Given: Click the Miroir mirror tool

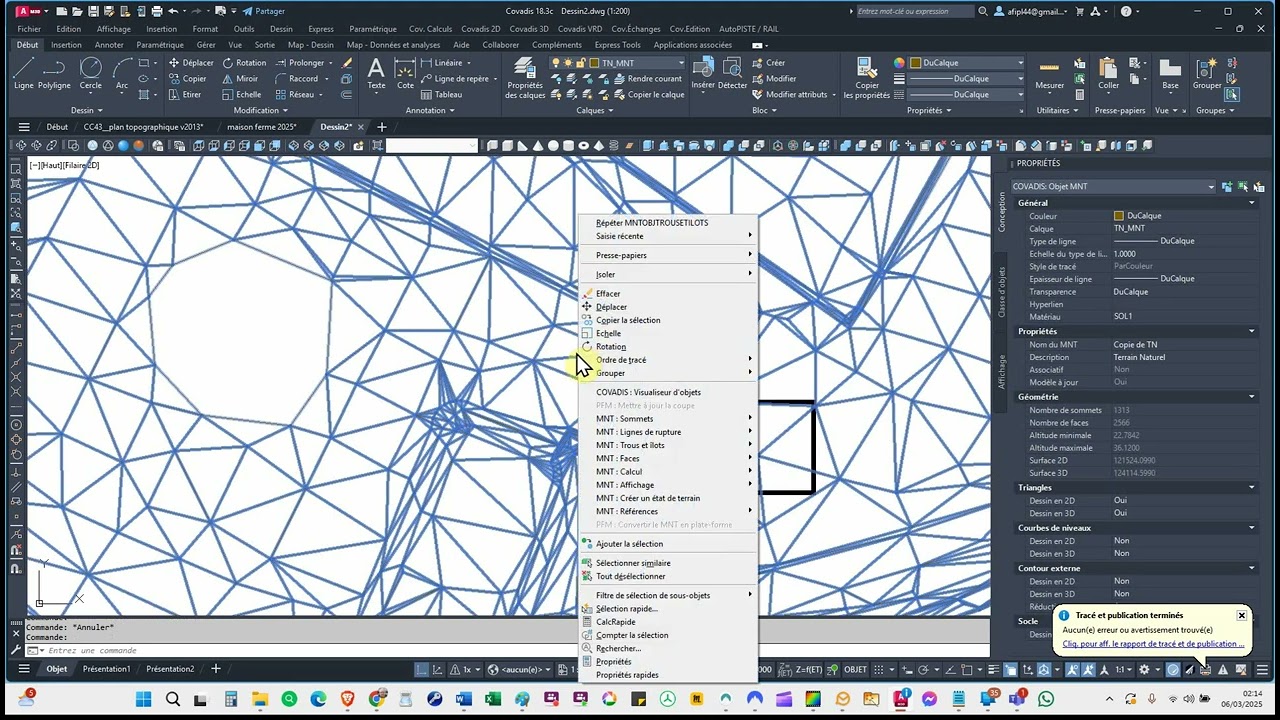Looking at the screenshot, I should point(240,79).
